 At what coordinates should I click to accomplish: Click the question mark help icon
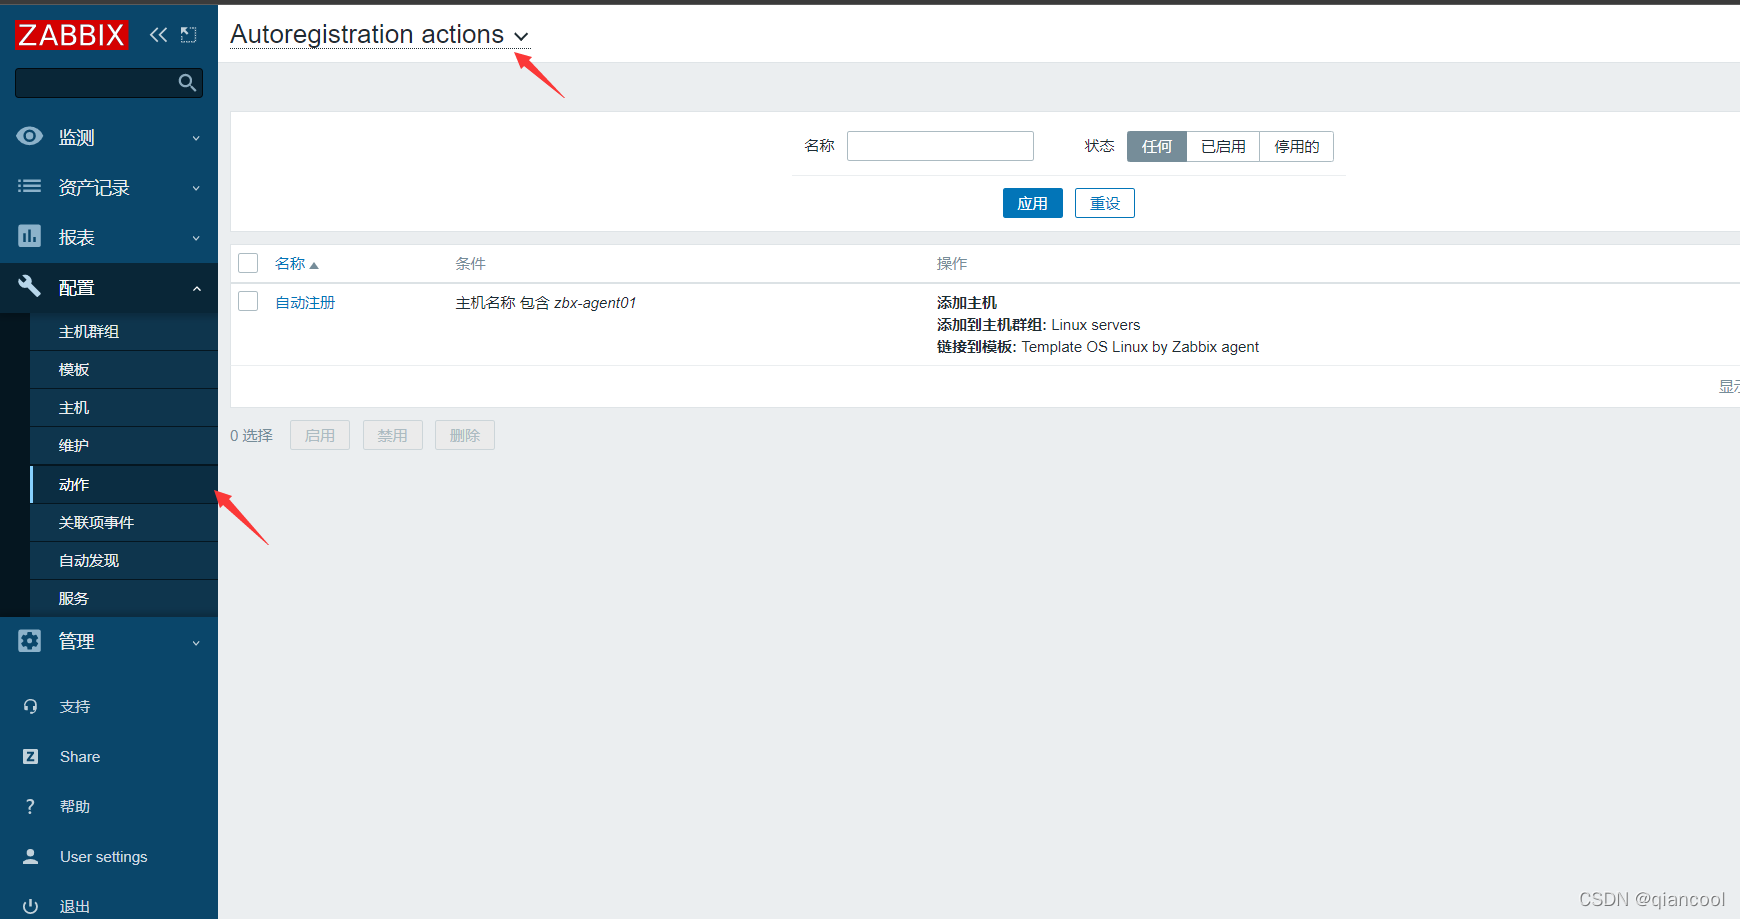pos(30,807)
